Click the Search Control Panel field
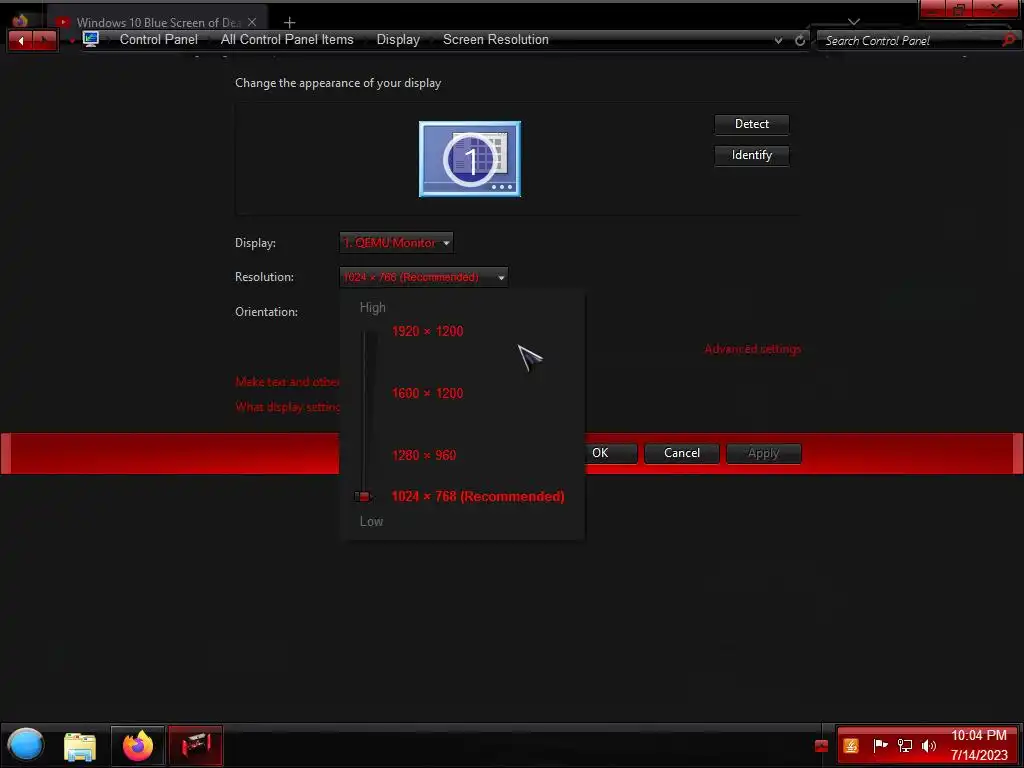The height and width of the screenshot is (768, 1024). point(911,40)
